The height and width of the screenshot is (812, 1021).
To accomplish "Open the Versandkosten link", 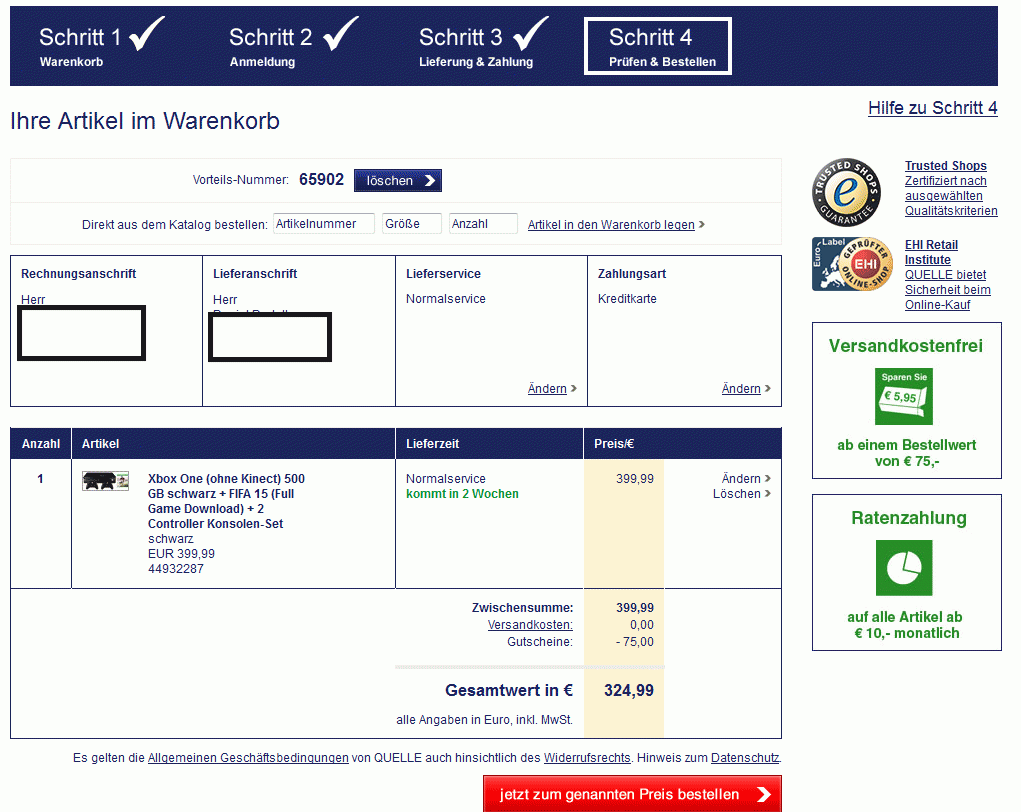I will (x=530, y=624).
